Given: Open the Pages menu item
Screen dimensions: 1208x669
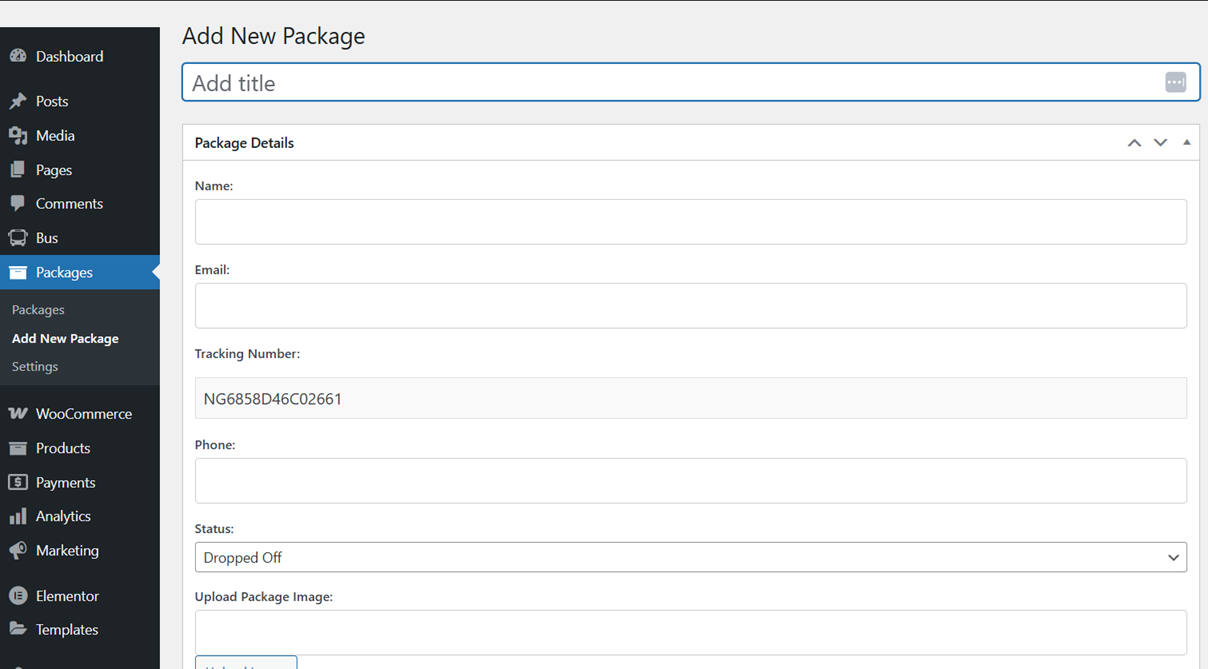Looking at the screenshot, I should (x=54, y=170).
